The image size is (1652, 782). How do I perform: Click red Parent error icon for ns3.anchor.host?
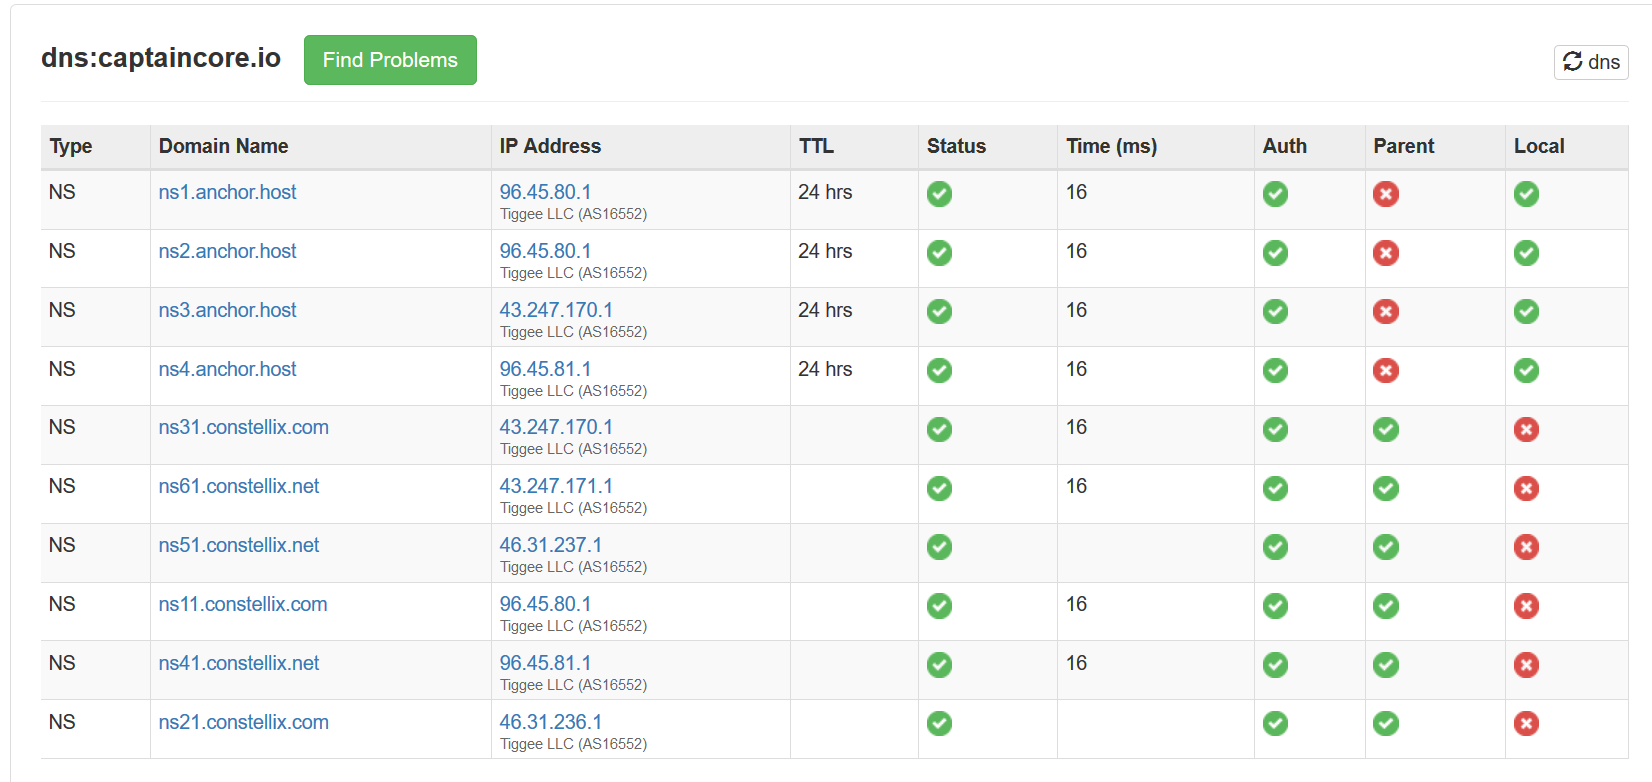click(1385, 312)
